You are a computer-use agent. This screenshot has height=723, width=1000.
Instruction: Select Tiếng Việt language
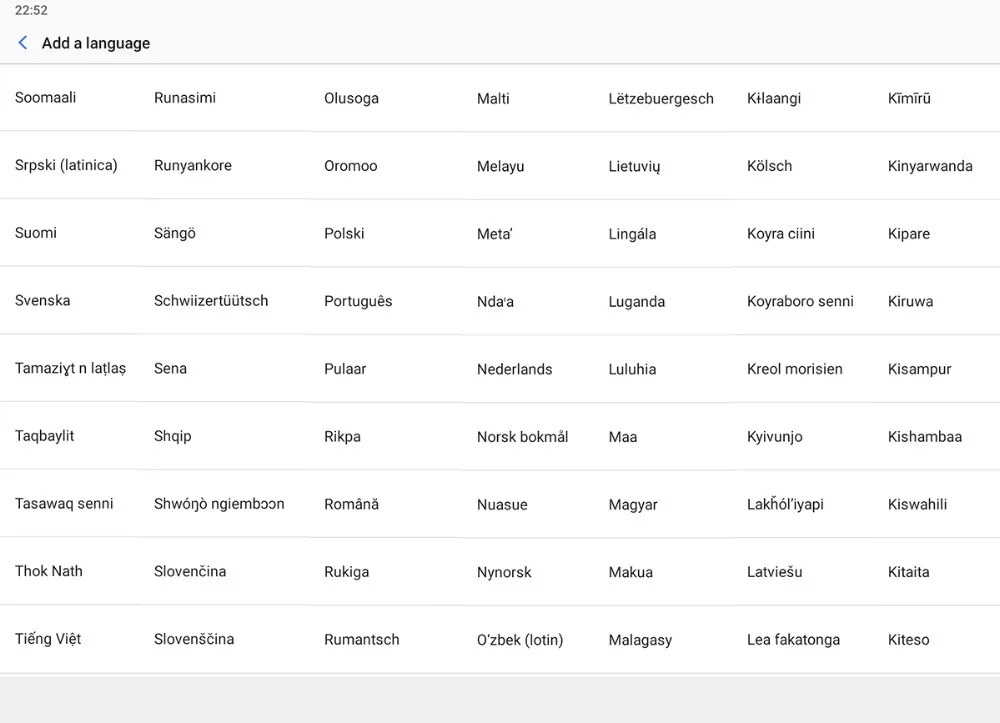click(x=48, y=639)
